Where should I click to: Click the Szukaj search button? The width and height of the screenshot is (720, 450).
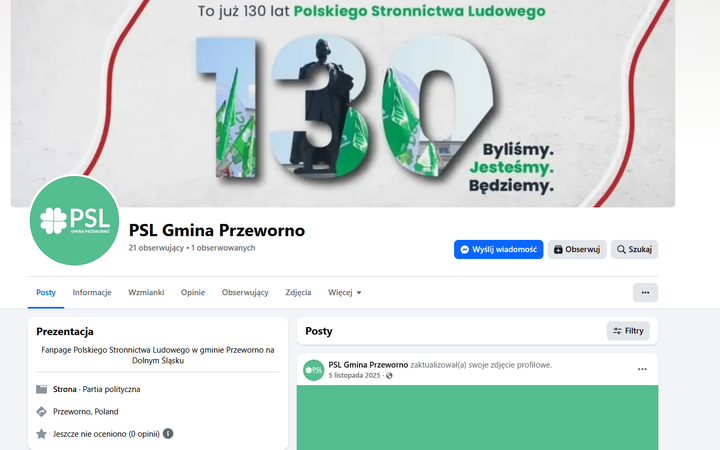coord(635,249)
